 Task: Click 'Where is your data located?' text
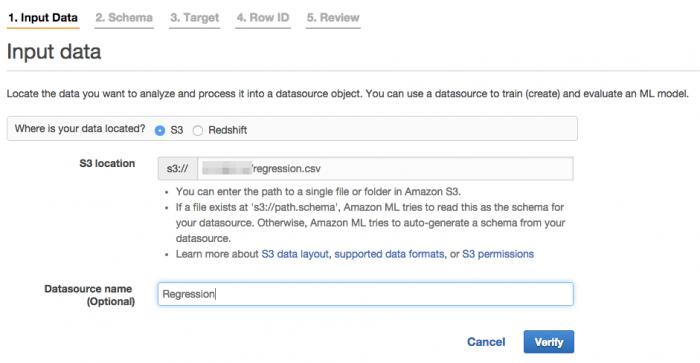[x=80, y=129]
